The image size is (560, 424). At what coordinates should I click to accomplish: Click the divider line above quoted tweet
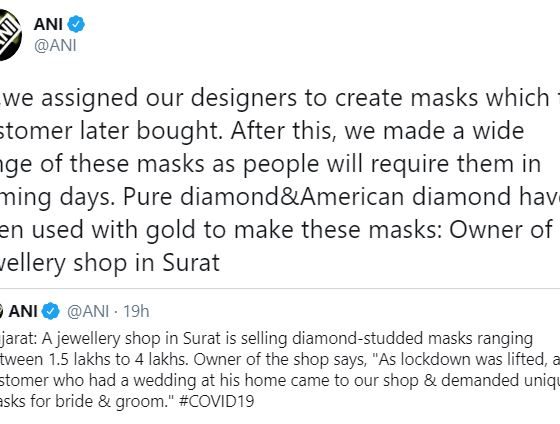[x=280, y=288]
